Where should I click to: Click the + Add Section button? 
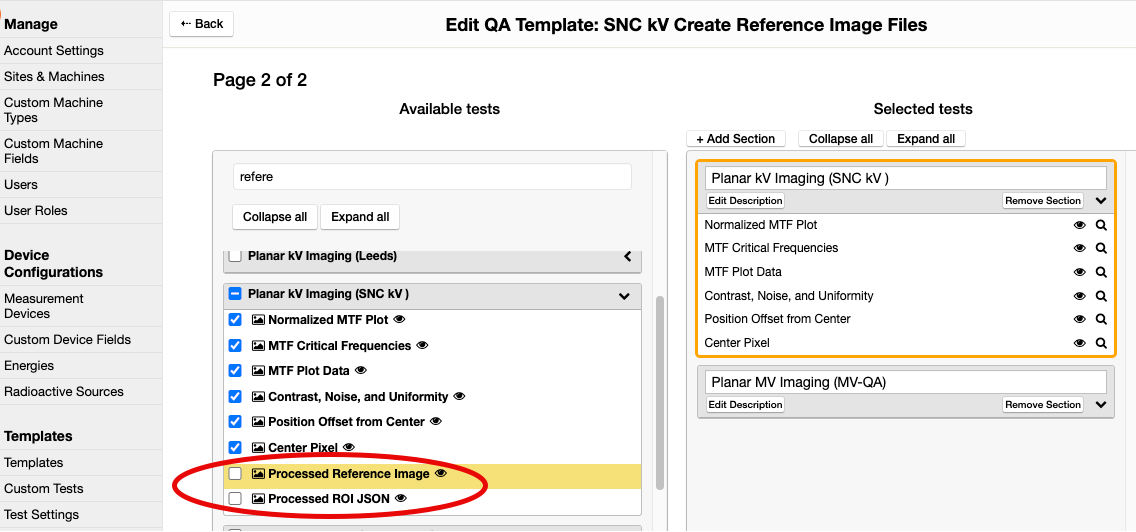point(736,139)
